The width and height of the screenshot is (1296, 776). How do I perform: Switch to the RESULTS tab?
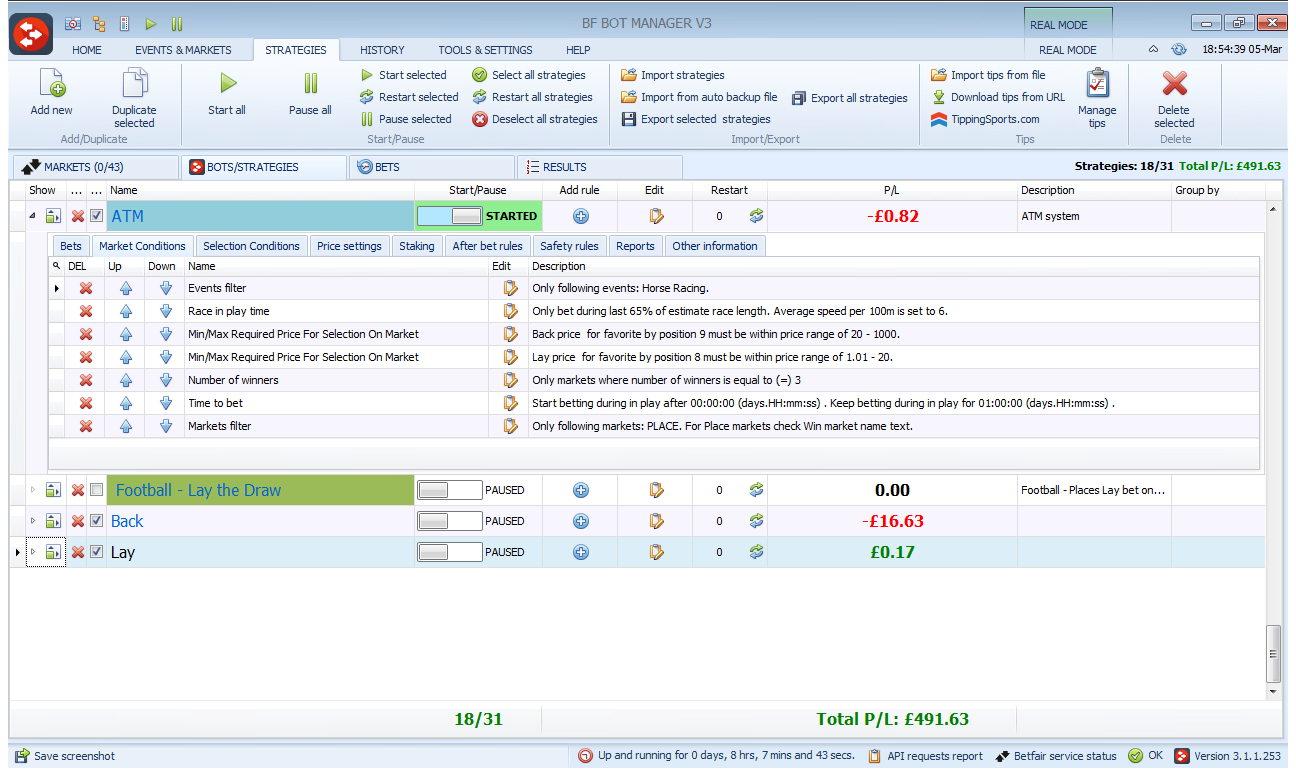coord(600,167)
